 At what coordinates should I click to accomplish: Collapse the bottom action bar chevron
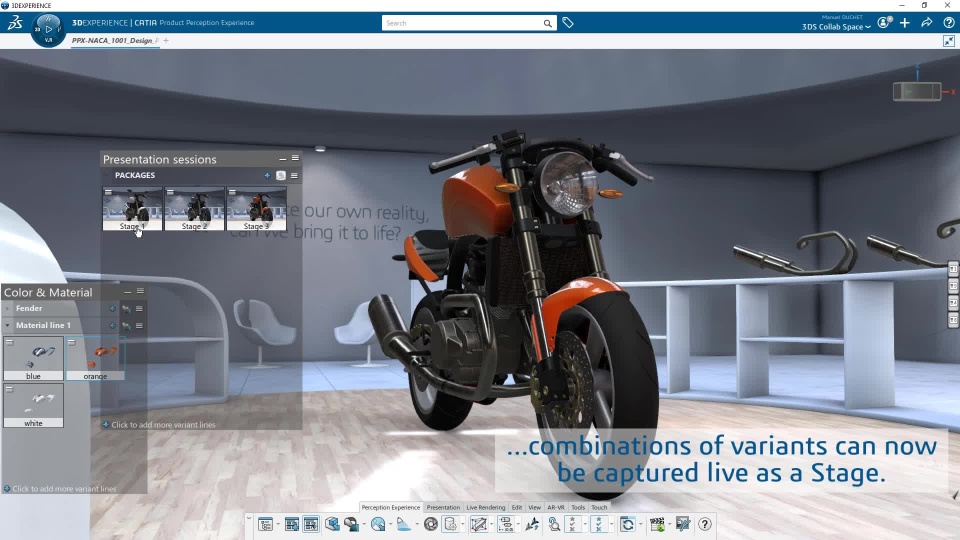tap(249, 518)
